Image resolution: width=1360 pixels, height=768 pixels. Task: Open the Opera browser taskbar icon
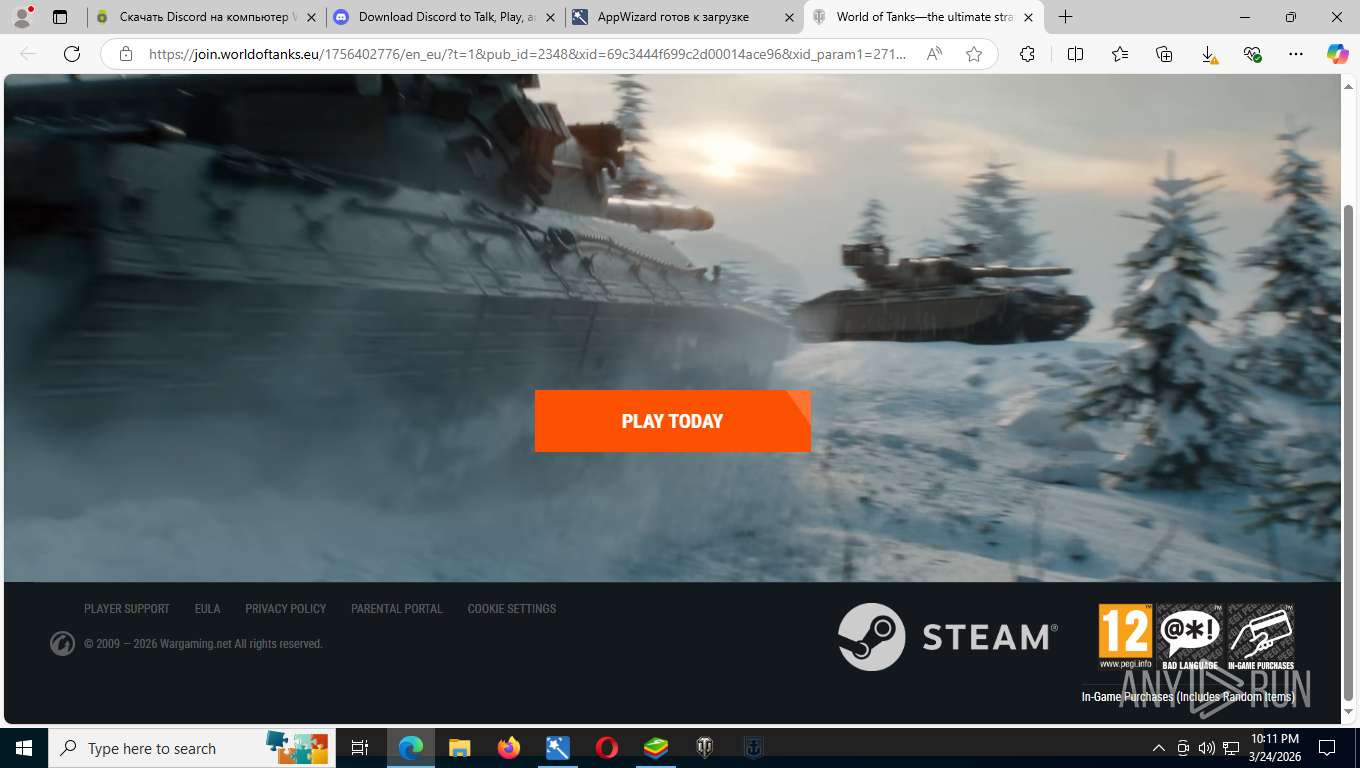click(606, 748)
